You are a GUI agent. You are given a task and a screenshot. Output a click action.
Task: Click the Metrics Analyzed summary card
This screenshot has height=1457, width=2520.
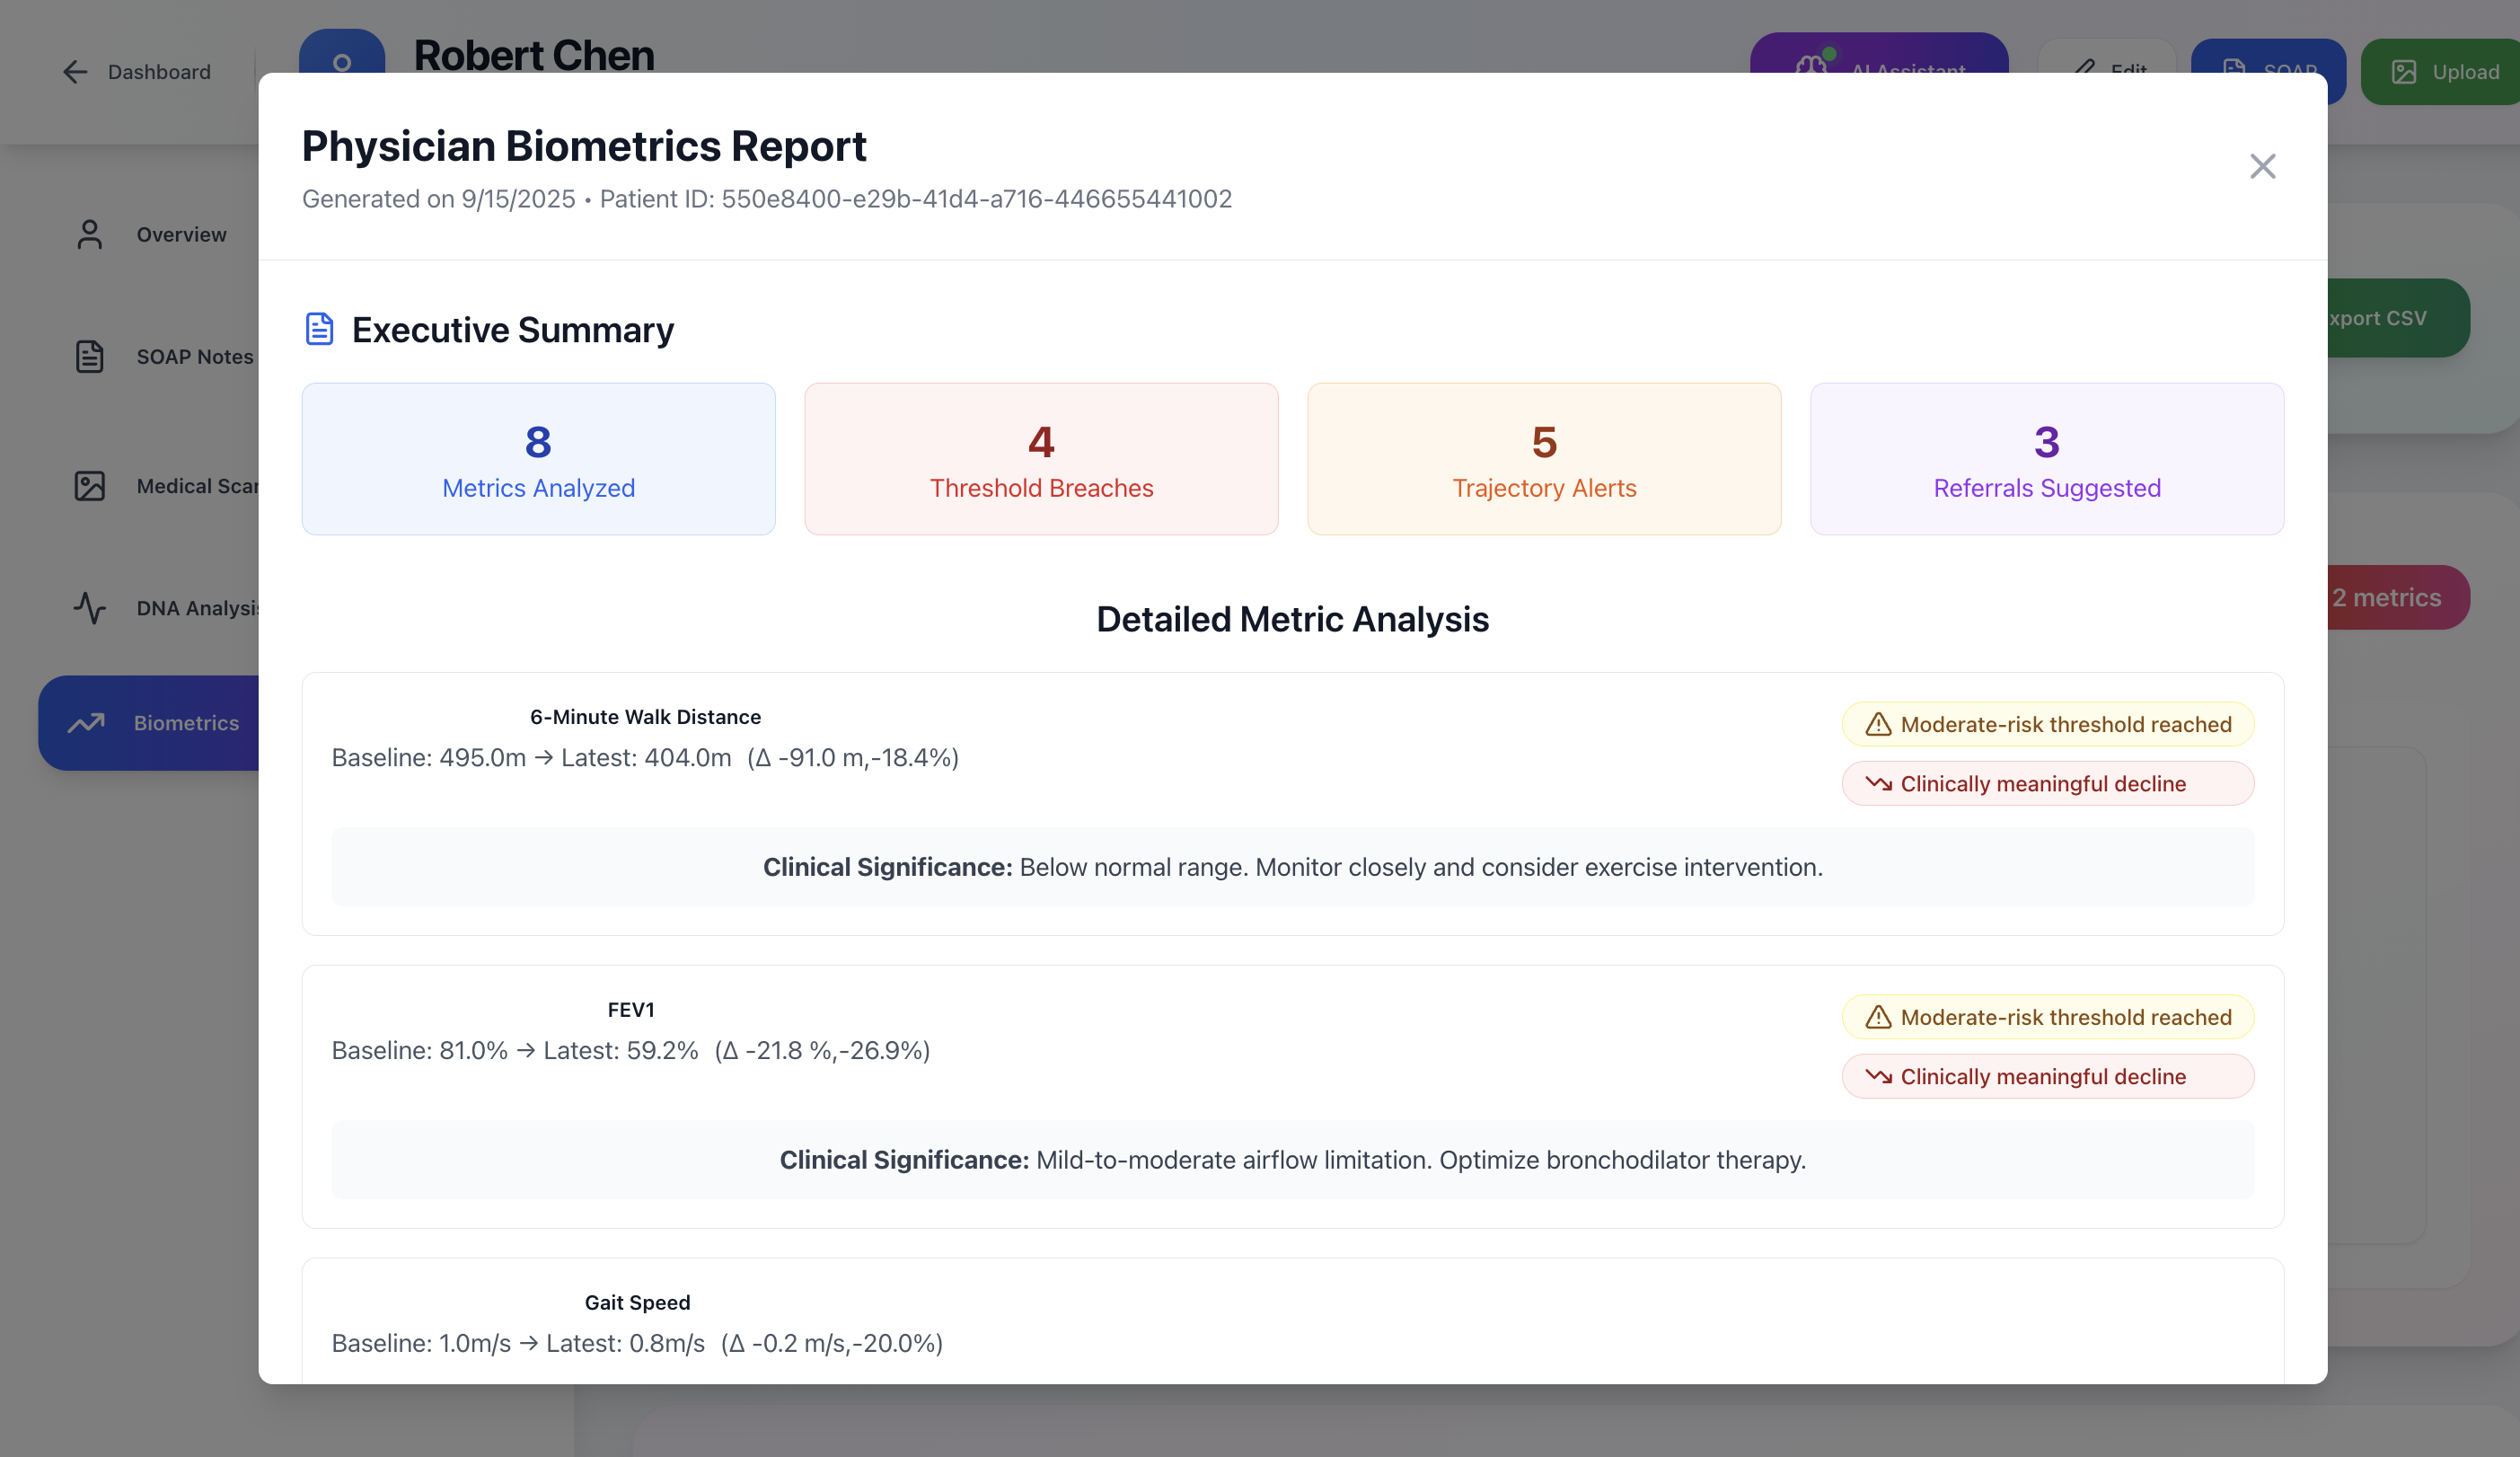(x=538, y=459)
